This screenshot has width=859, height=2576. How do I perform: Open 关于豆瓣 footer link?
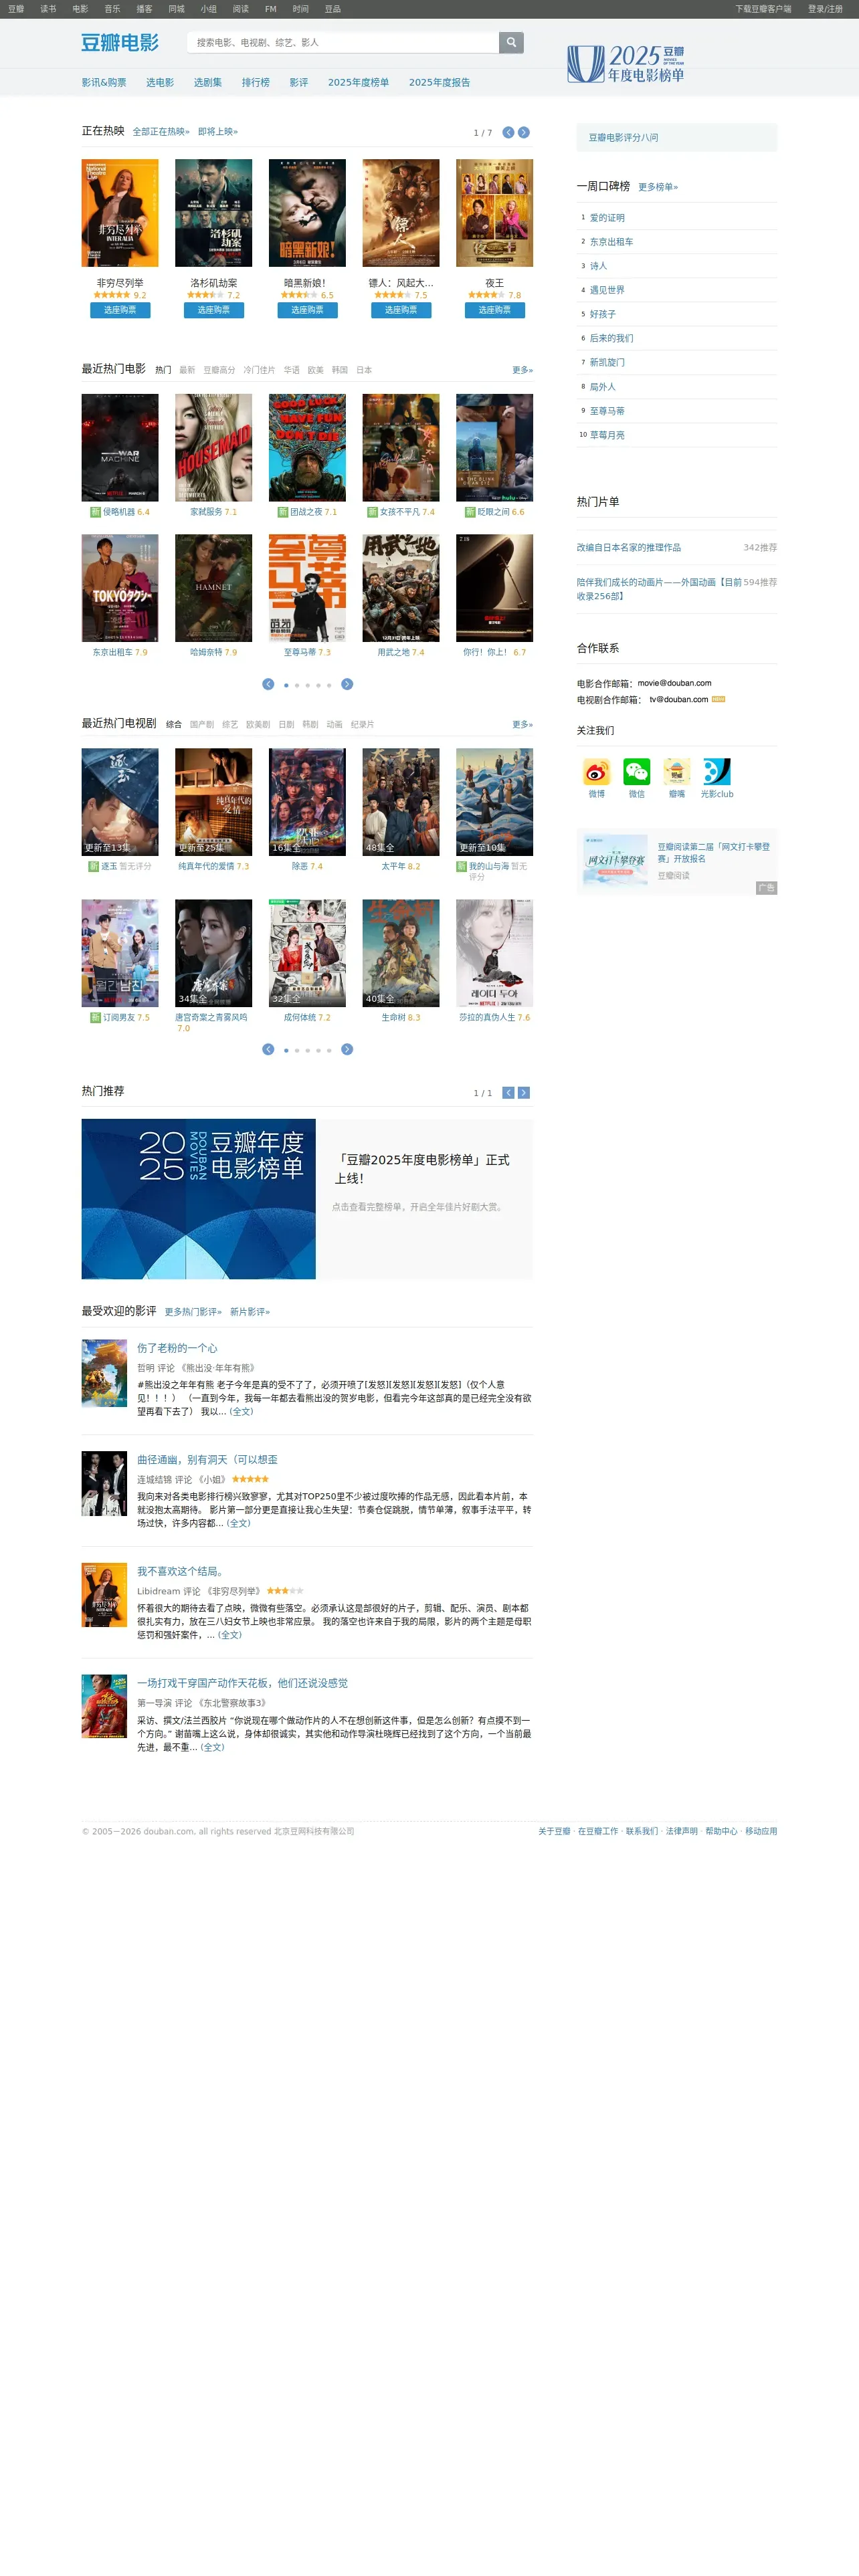(554, 1832)
